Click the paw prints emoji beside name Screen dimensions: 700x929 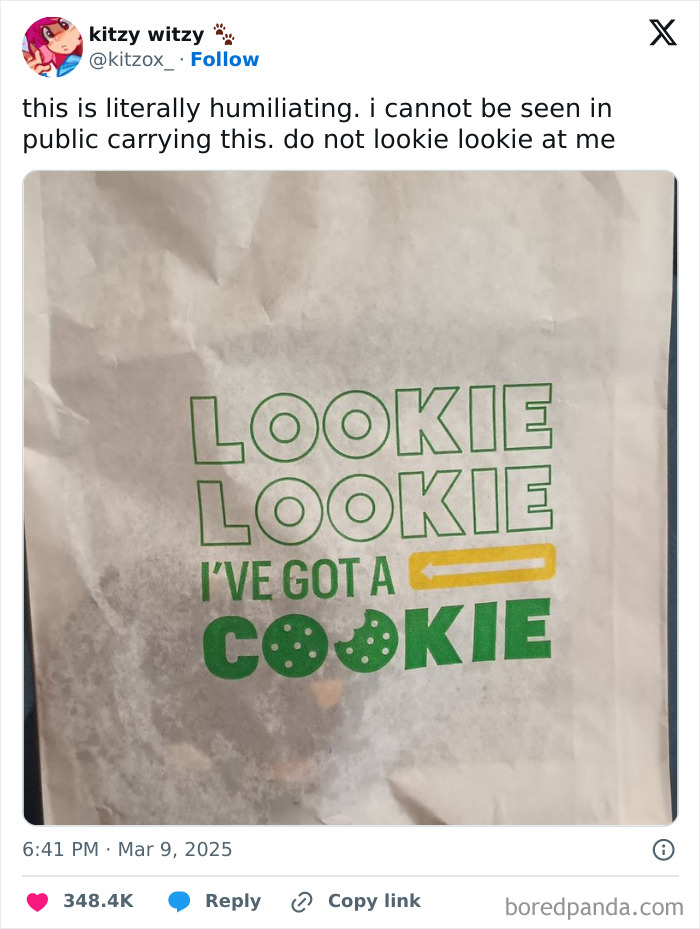pos(224,34)
